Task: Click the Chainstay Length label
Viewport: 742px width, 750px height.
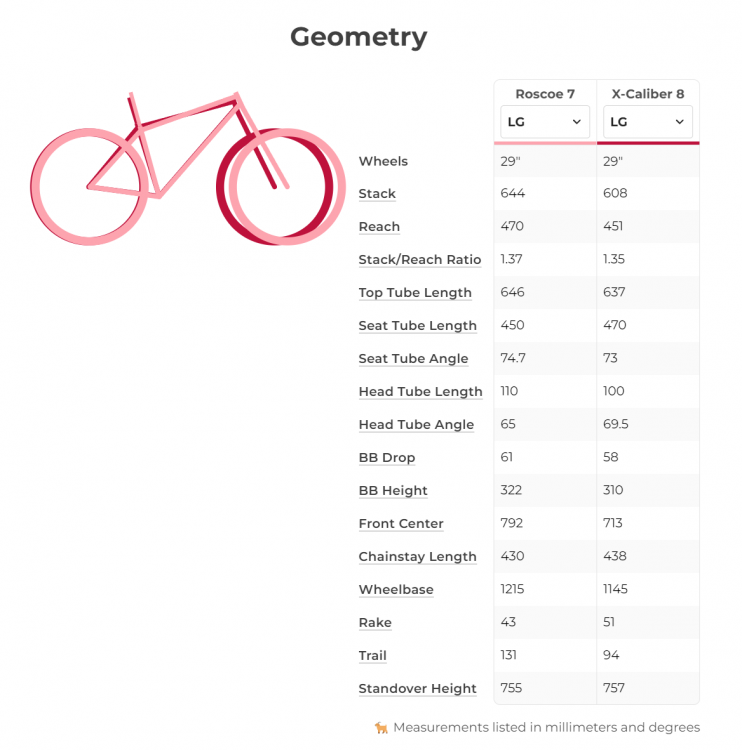Action: pyautogui.click(x=417, y=557)
